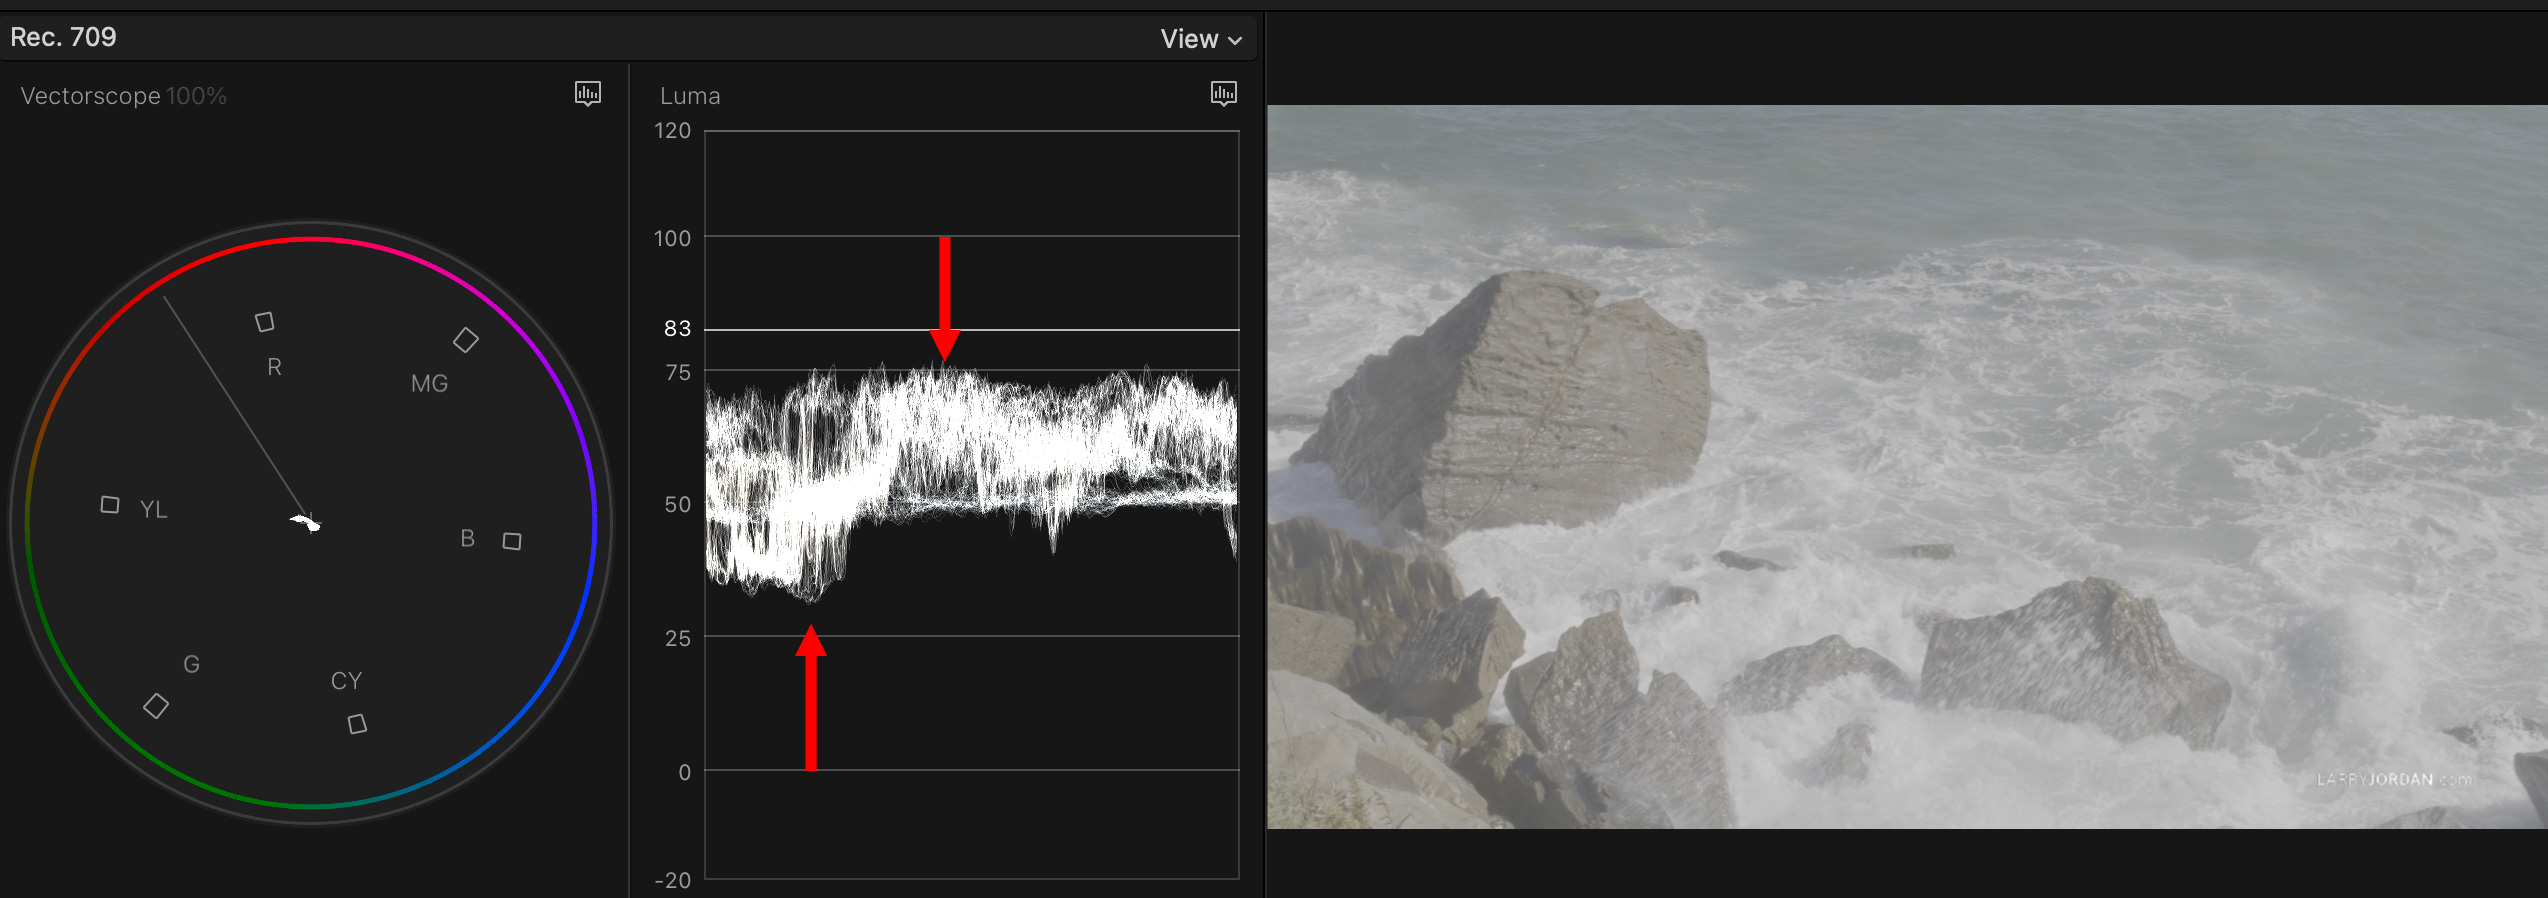Click the upward red arrow on waveform
The height and width of the screenshot is (898, 2548).
click(811, 698)
